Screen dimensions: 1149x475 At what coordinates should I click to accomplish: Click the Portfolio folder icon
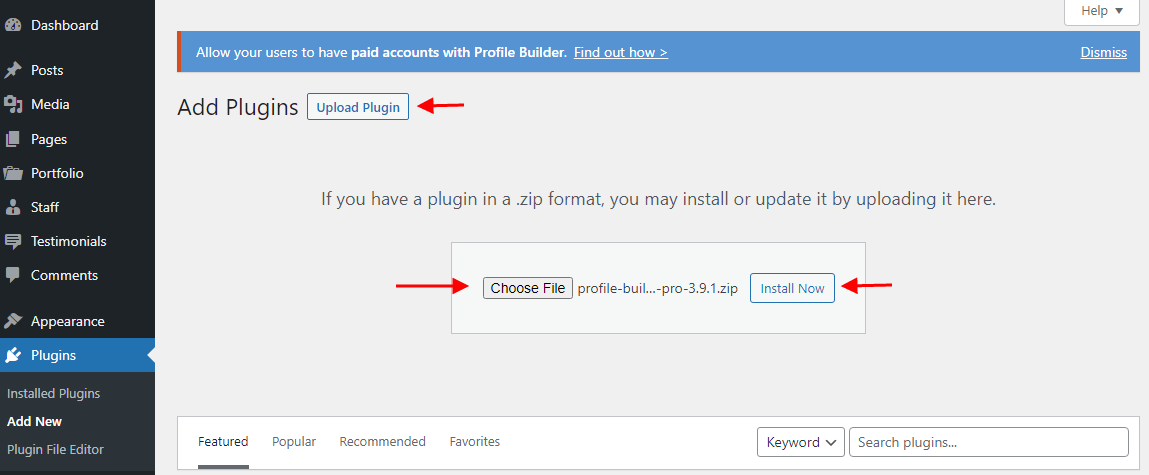click(13, 174)
